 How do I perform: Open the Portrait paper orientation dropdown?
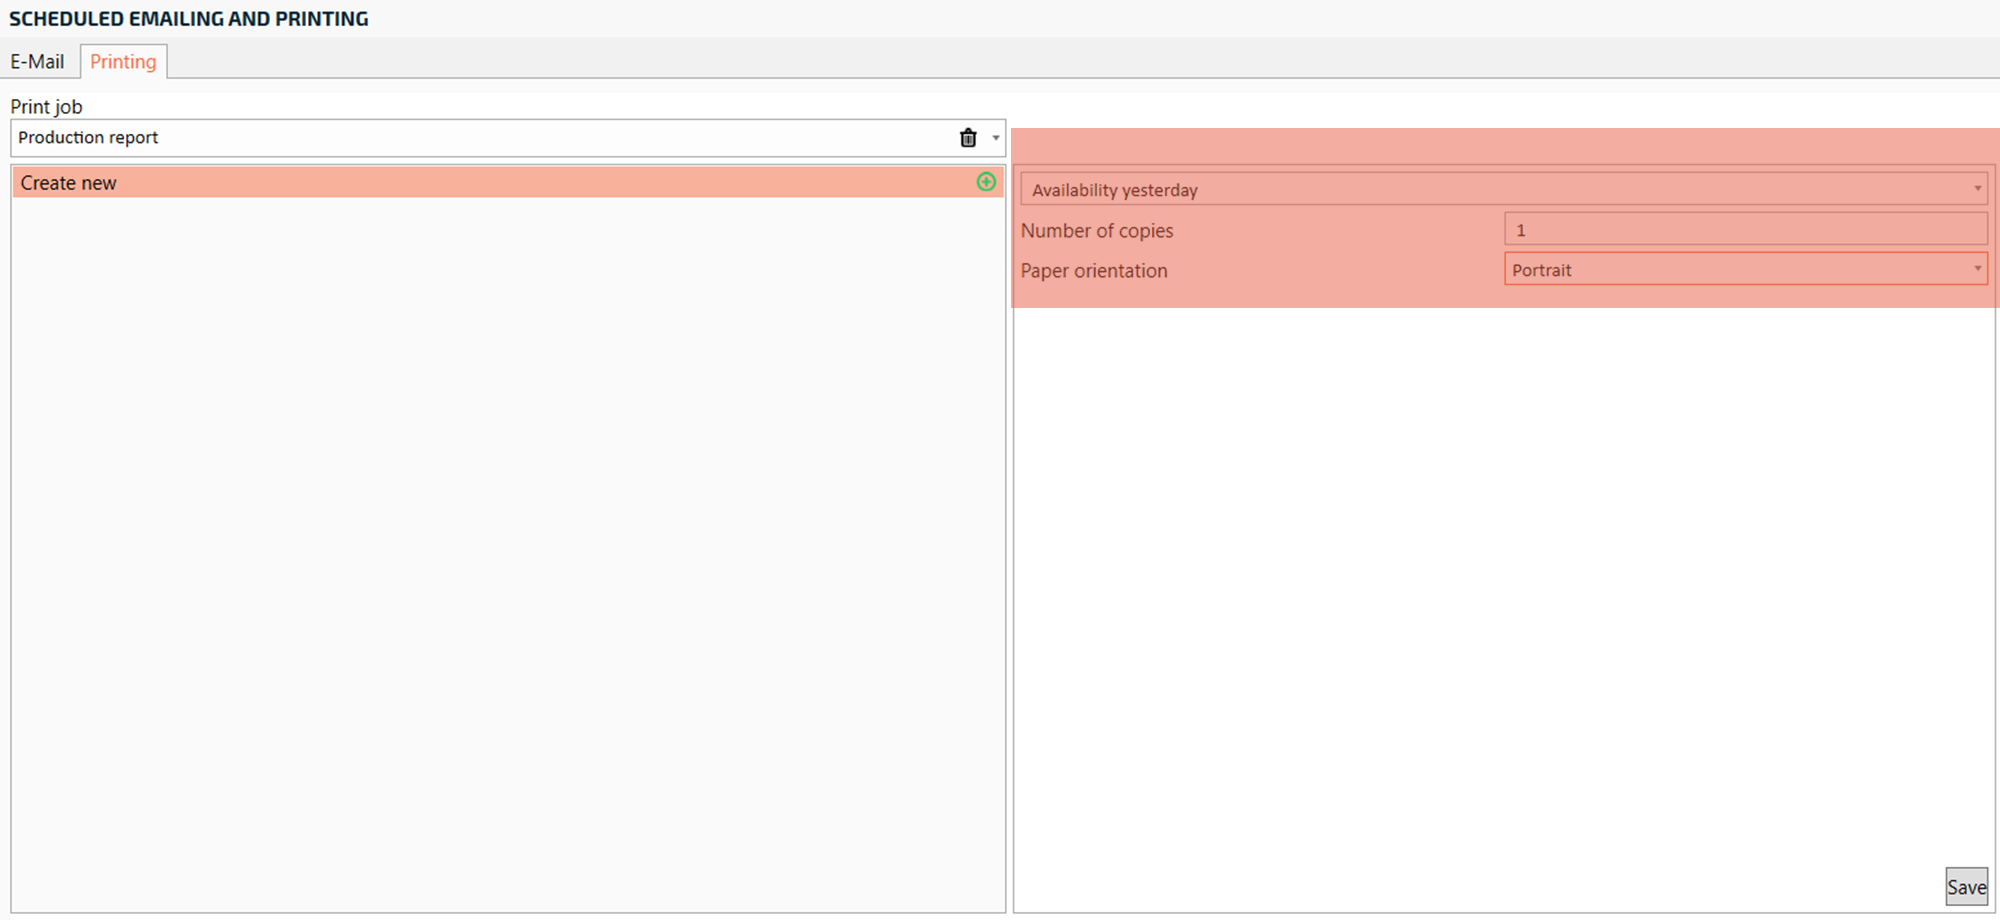[1740, 270]
